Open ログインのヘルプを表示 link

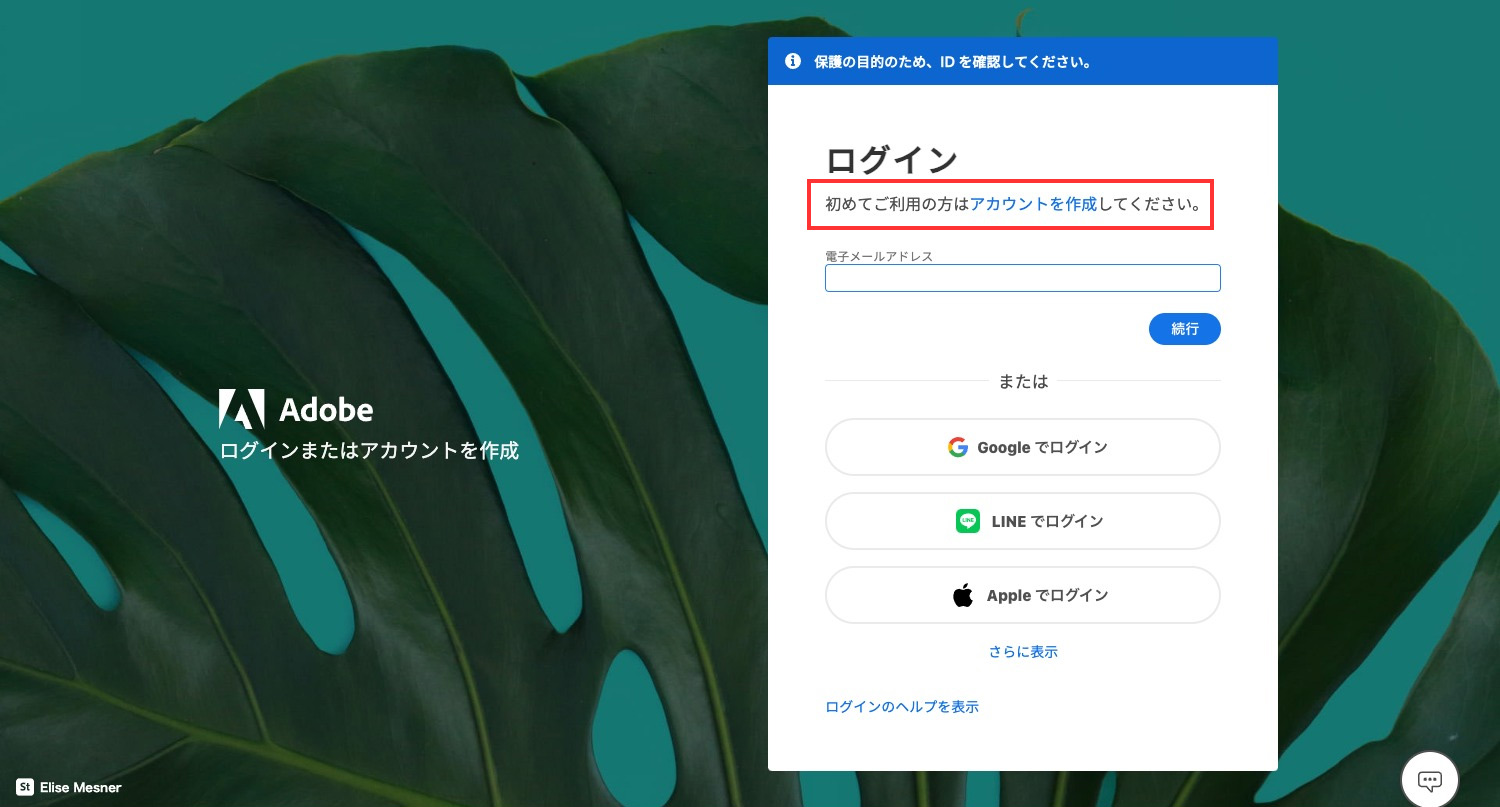click(902, 707)
